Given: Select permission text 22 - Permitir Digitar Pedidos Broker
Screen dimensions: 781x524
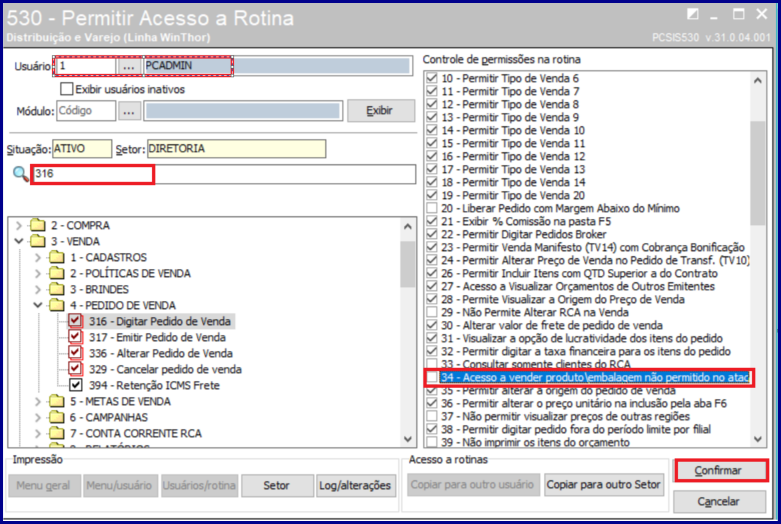Looking at the screenshot, I should (523, 234).
